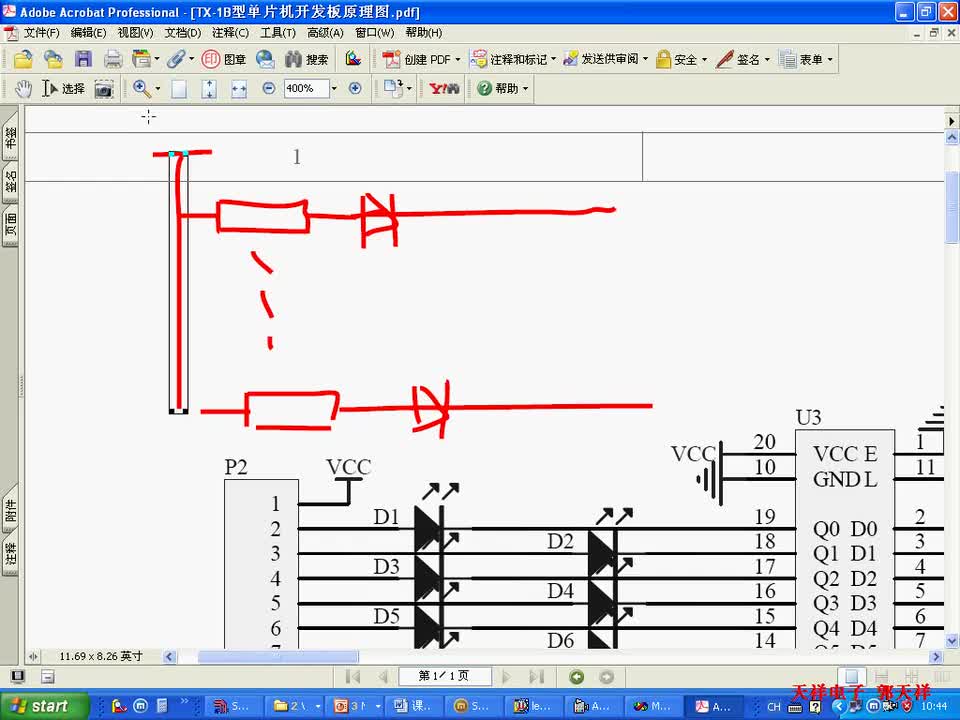
Task: Click the Picture Tasks palette toolbar icon
Action: click(x=353, y=59)
